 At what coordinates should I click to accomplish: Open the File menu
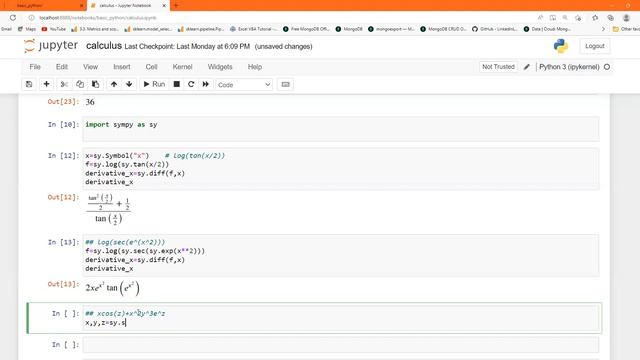(x=35, y=67)
